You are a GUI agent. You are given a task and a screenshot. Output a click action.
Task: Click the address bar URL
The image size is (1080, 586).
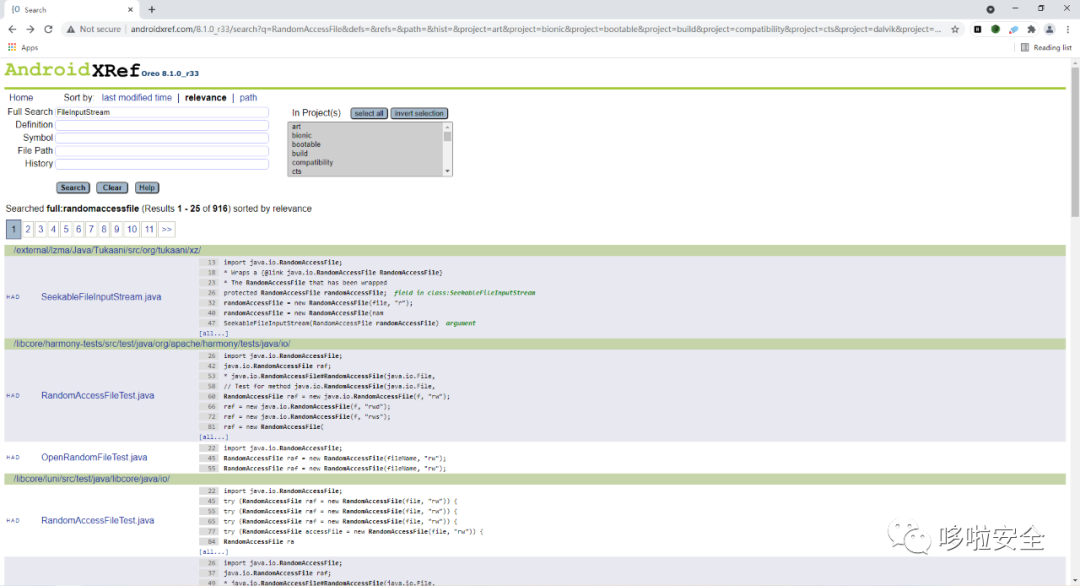(535, 29)
